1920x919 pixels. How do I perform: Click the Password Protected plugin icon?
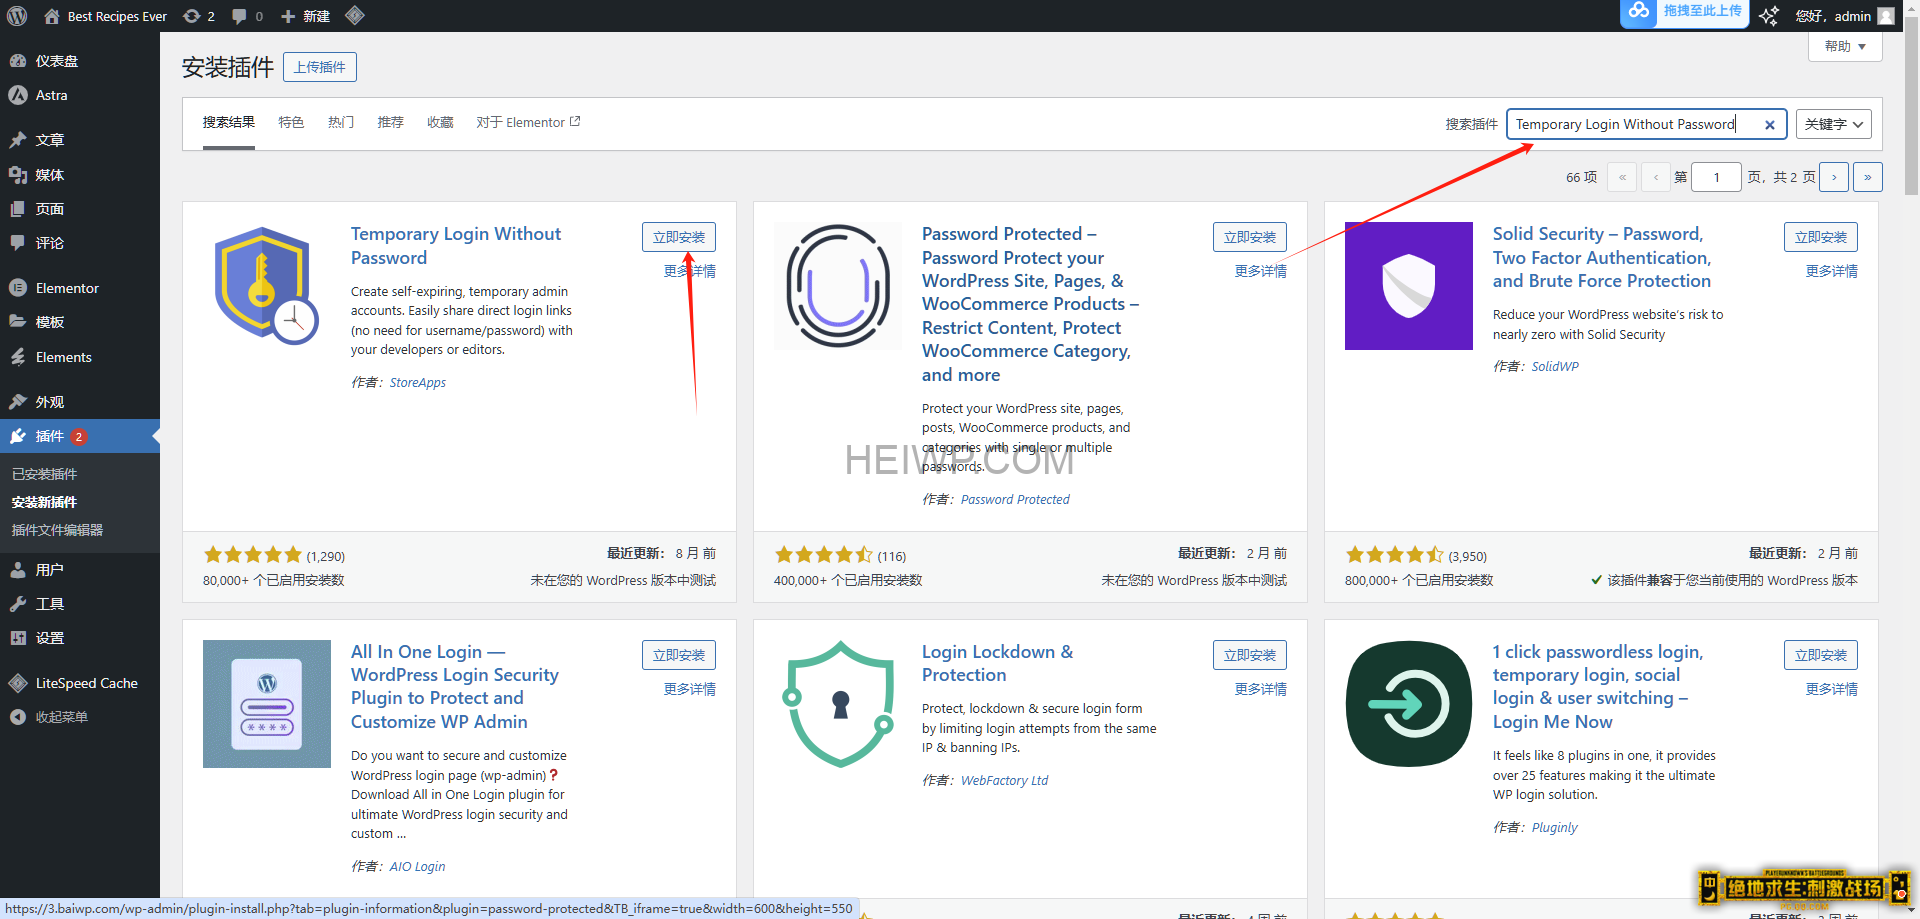(838, 286)
